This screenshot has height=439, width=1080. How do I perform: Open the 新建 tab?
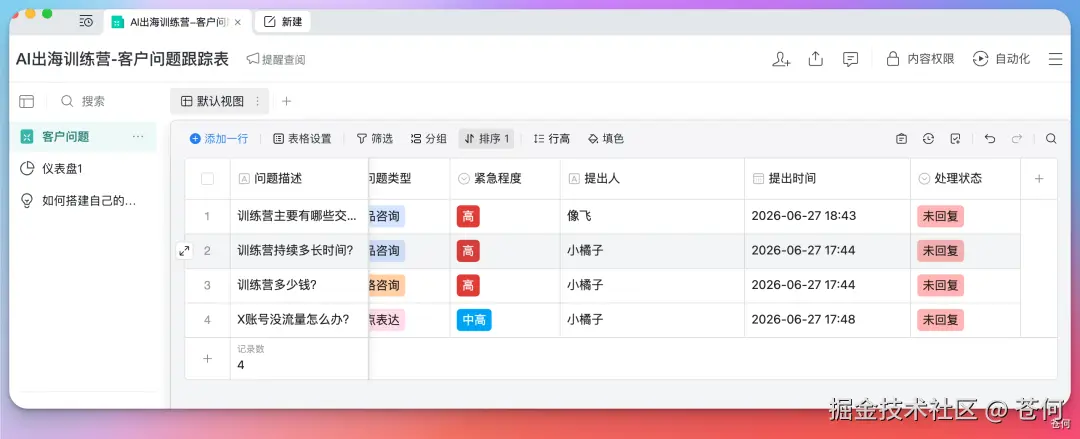click(x=283, y=21)
